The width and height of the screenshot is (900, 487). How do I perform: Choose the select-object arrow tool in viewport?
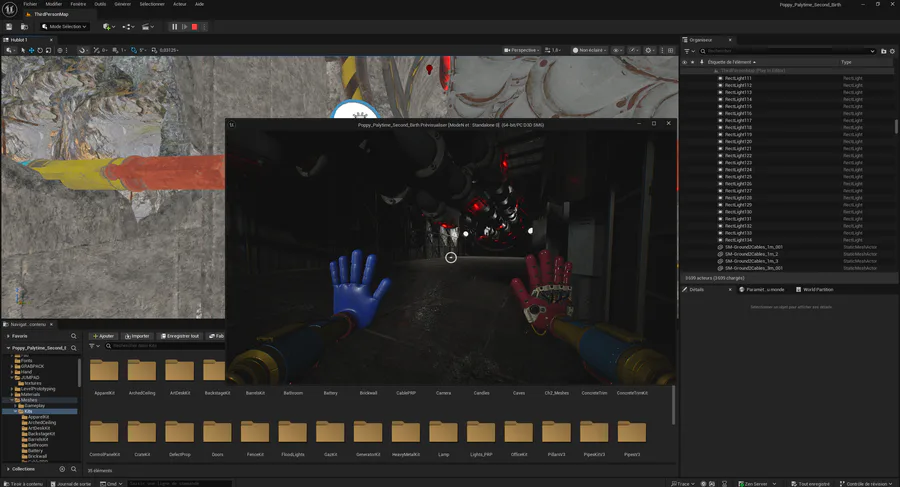click(x=23, y=51)
